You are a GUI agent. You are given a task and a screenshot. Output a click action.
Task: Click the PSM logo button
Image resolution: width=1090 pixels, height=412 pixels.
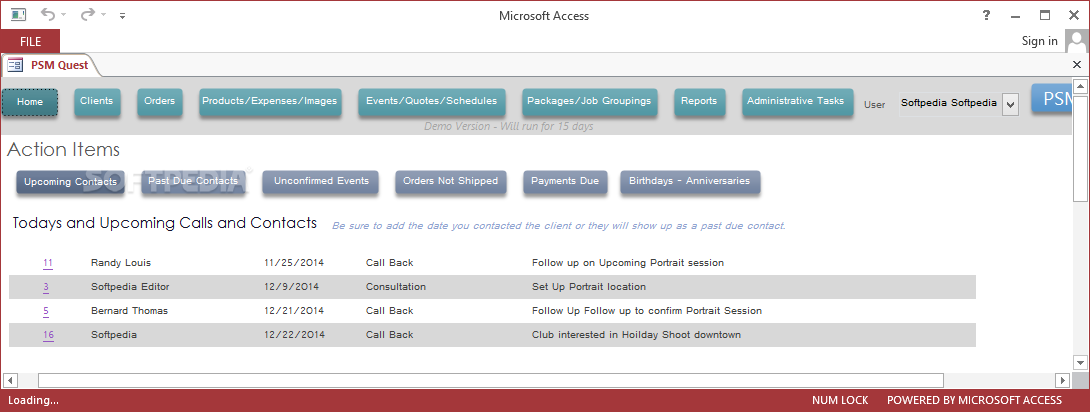tap(1052, 99)
